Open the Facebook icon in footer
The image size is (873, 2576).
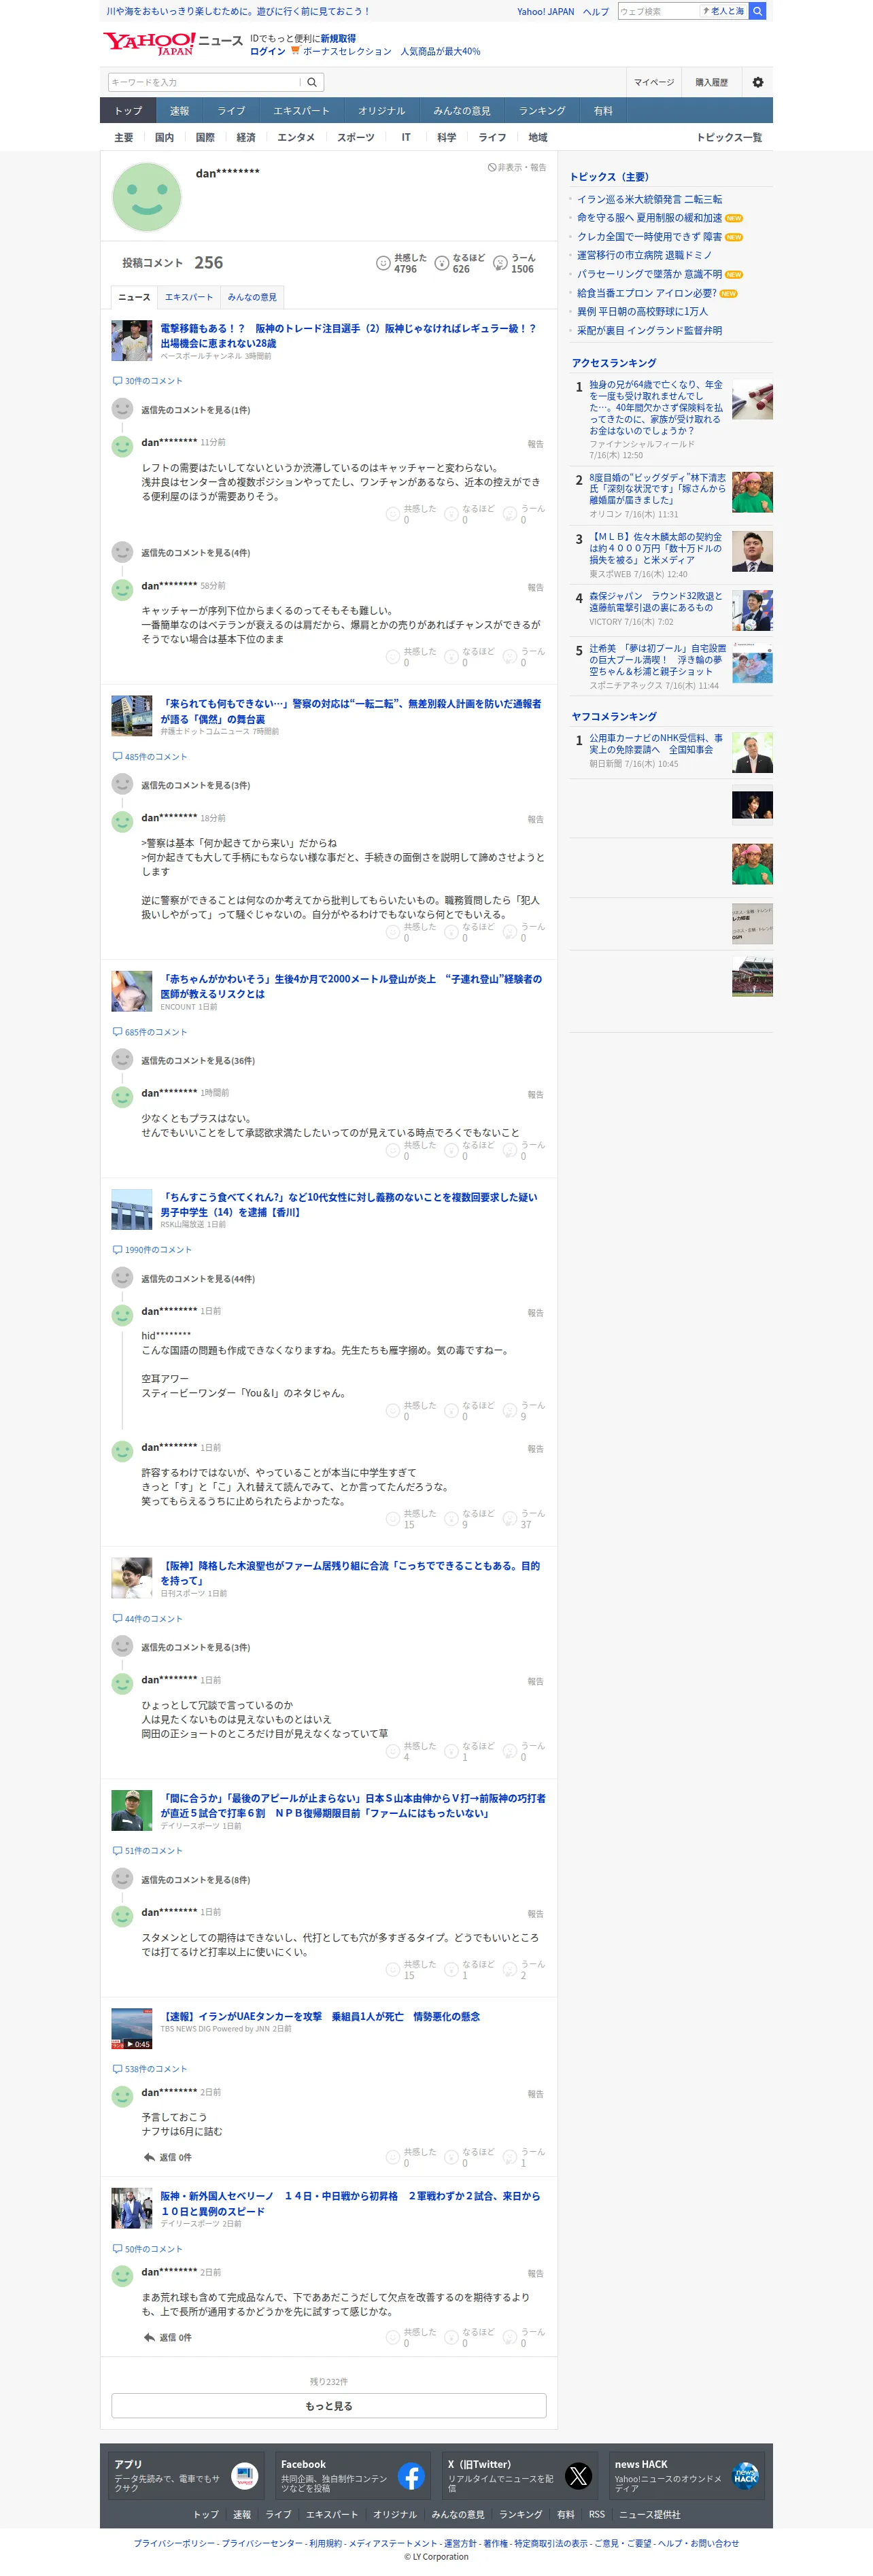(411, 2475)
